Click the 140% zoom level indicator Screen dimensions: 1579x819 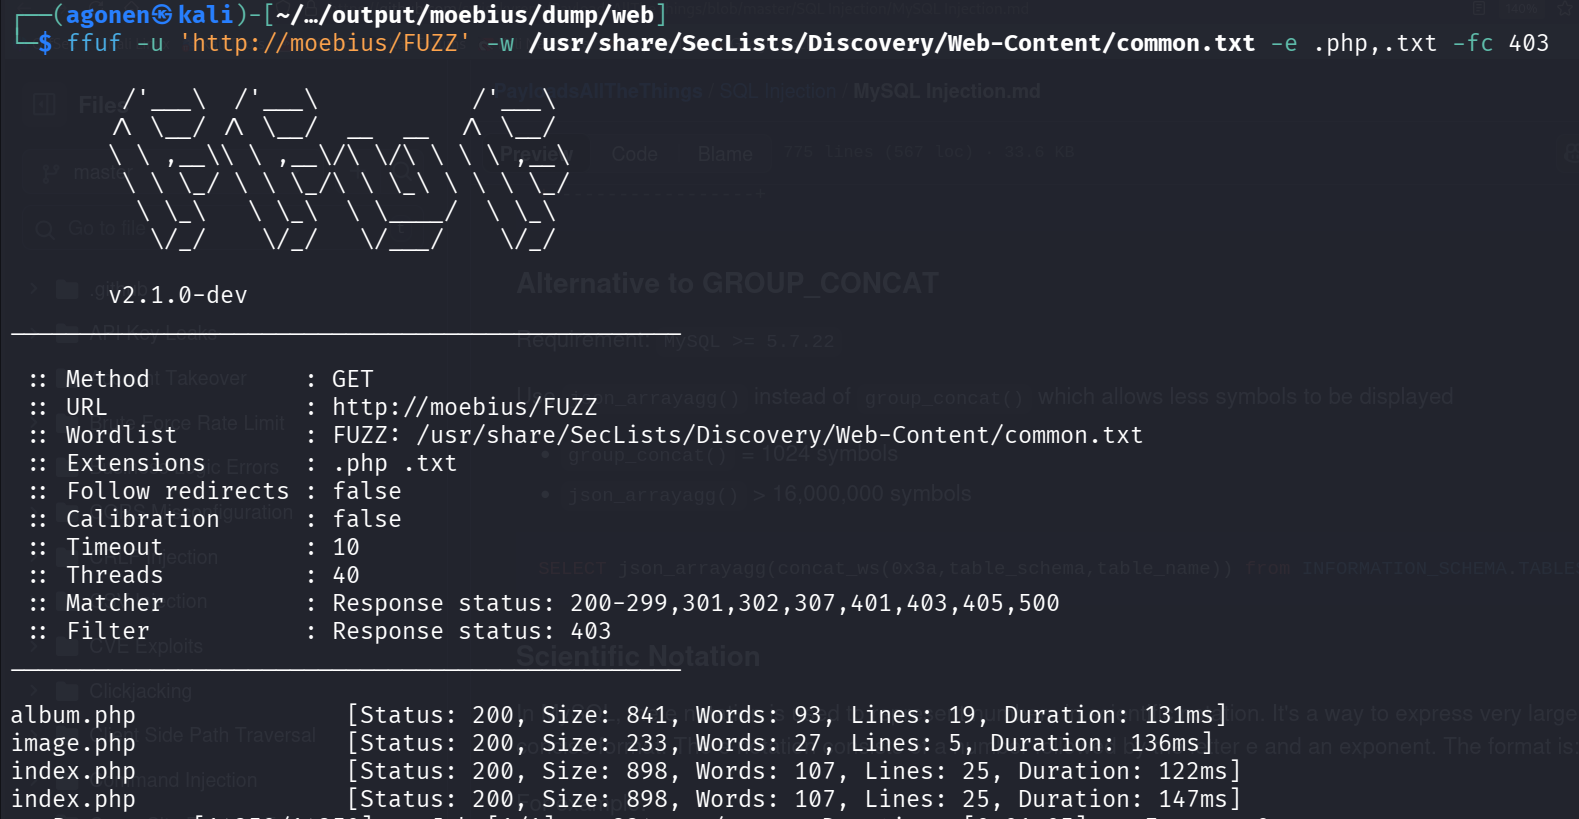(1520, 8)
